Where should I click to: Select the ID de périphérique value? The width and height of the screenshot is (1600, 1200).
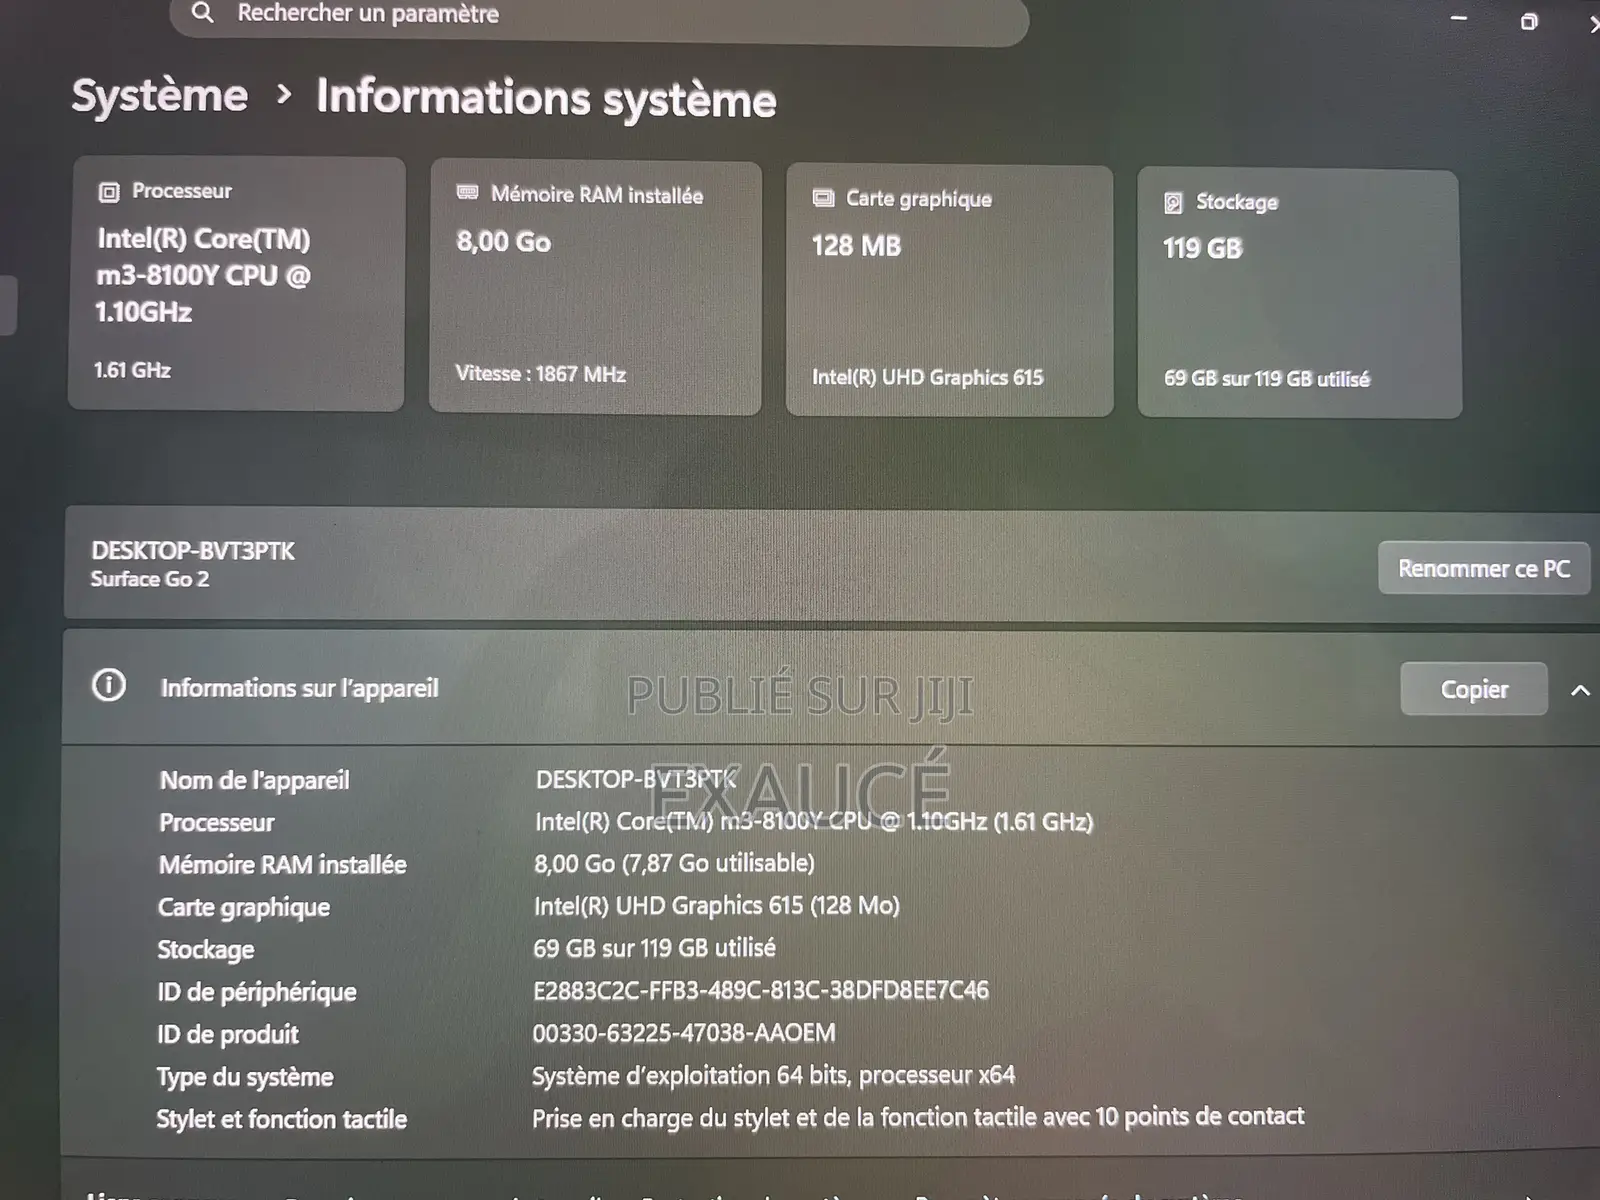pos(761,991)
